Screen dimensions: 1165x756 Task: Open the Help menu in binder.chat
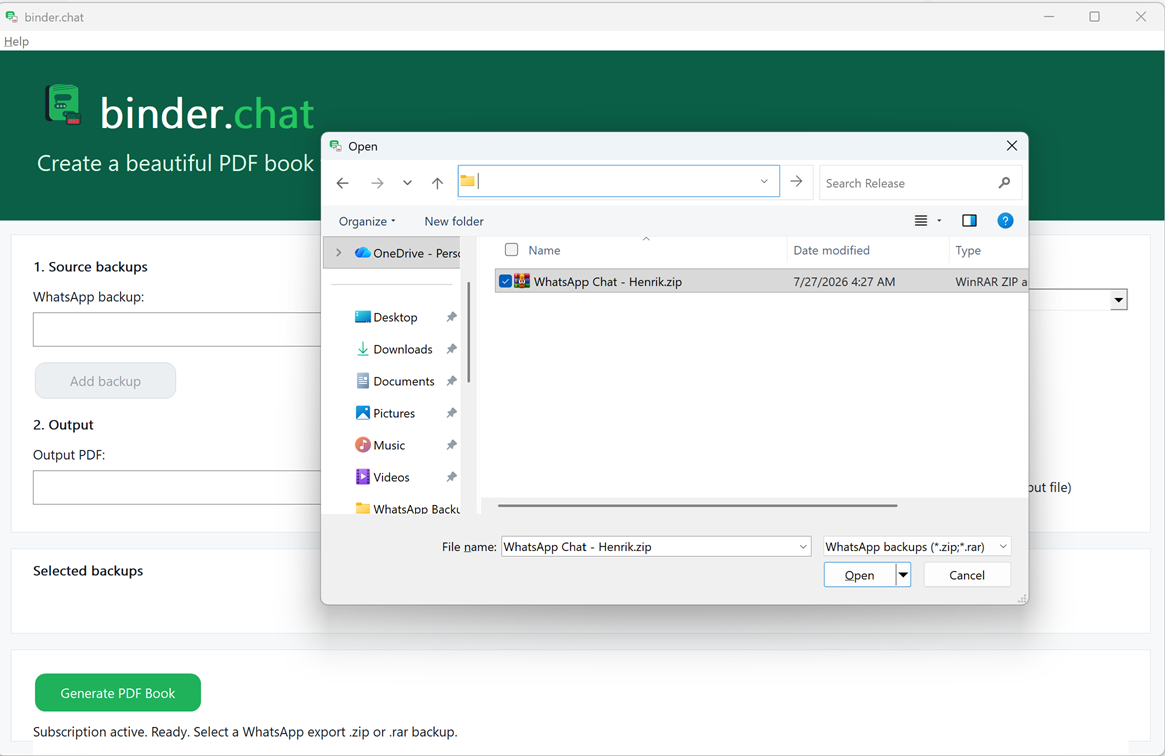[16, 42]
